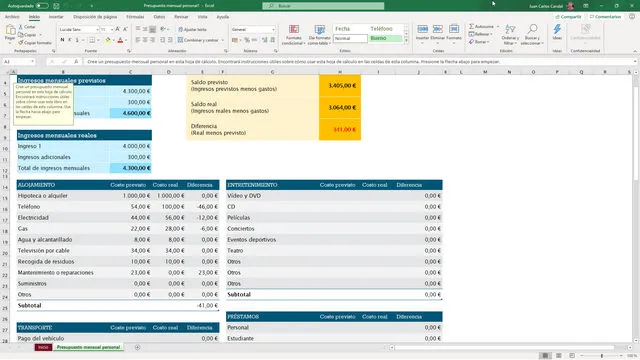This screenshot has width=640, height=360.
Task: Toggle italic K formatting
Action: click(70, 40)
